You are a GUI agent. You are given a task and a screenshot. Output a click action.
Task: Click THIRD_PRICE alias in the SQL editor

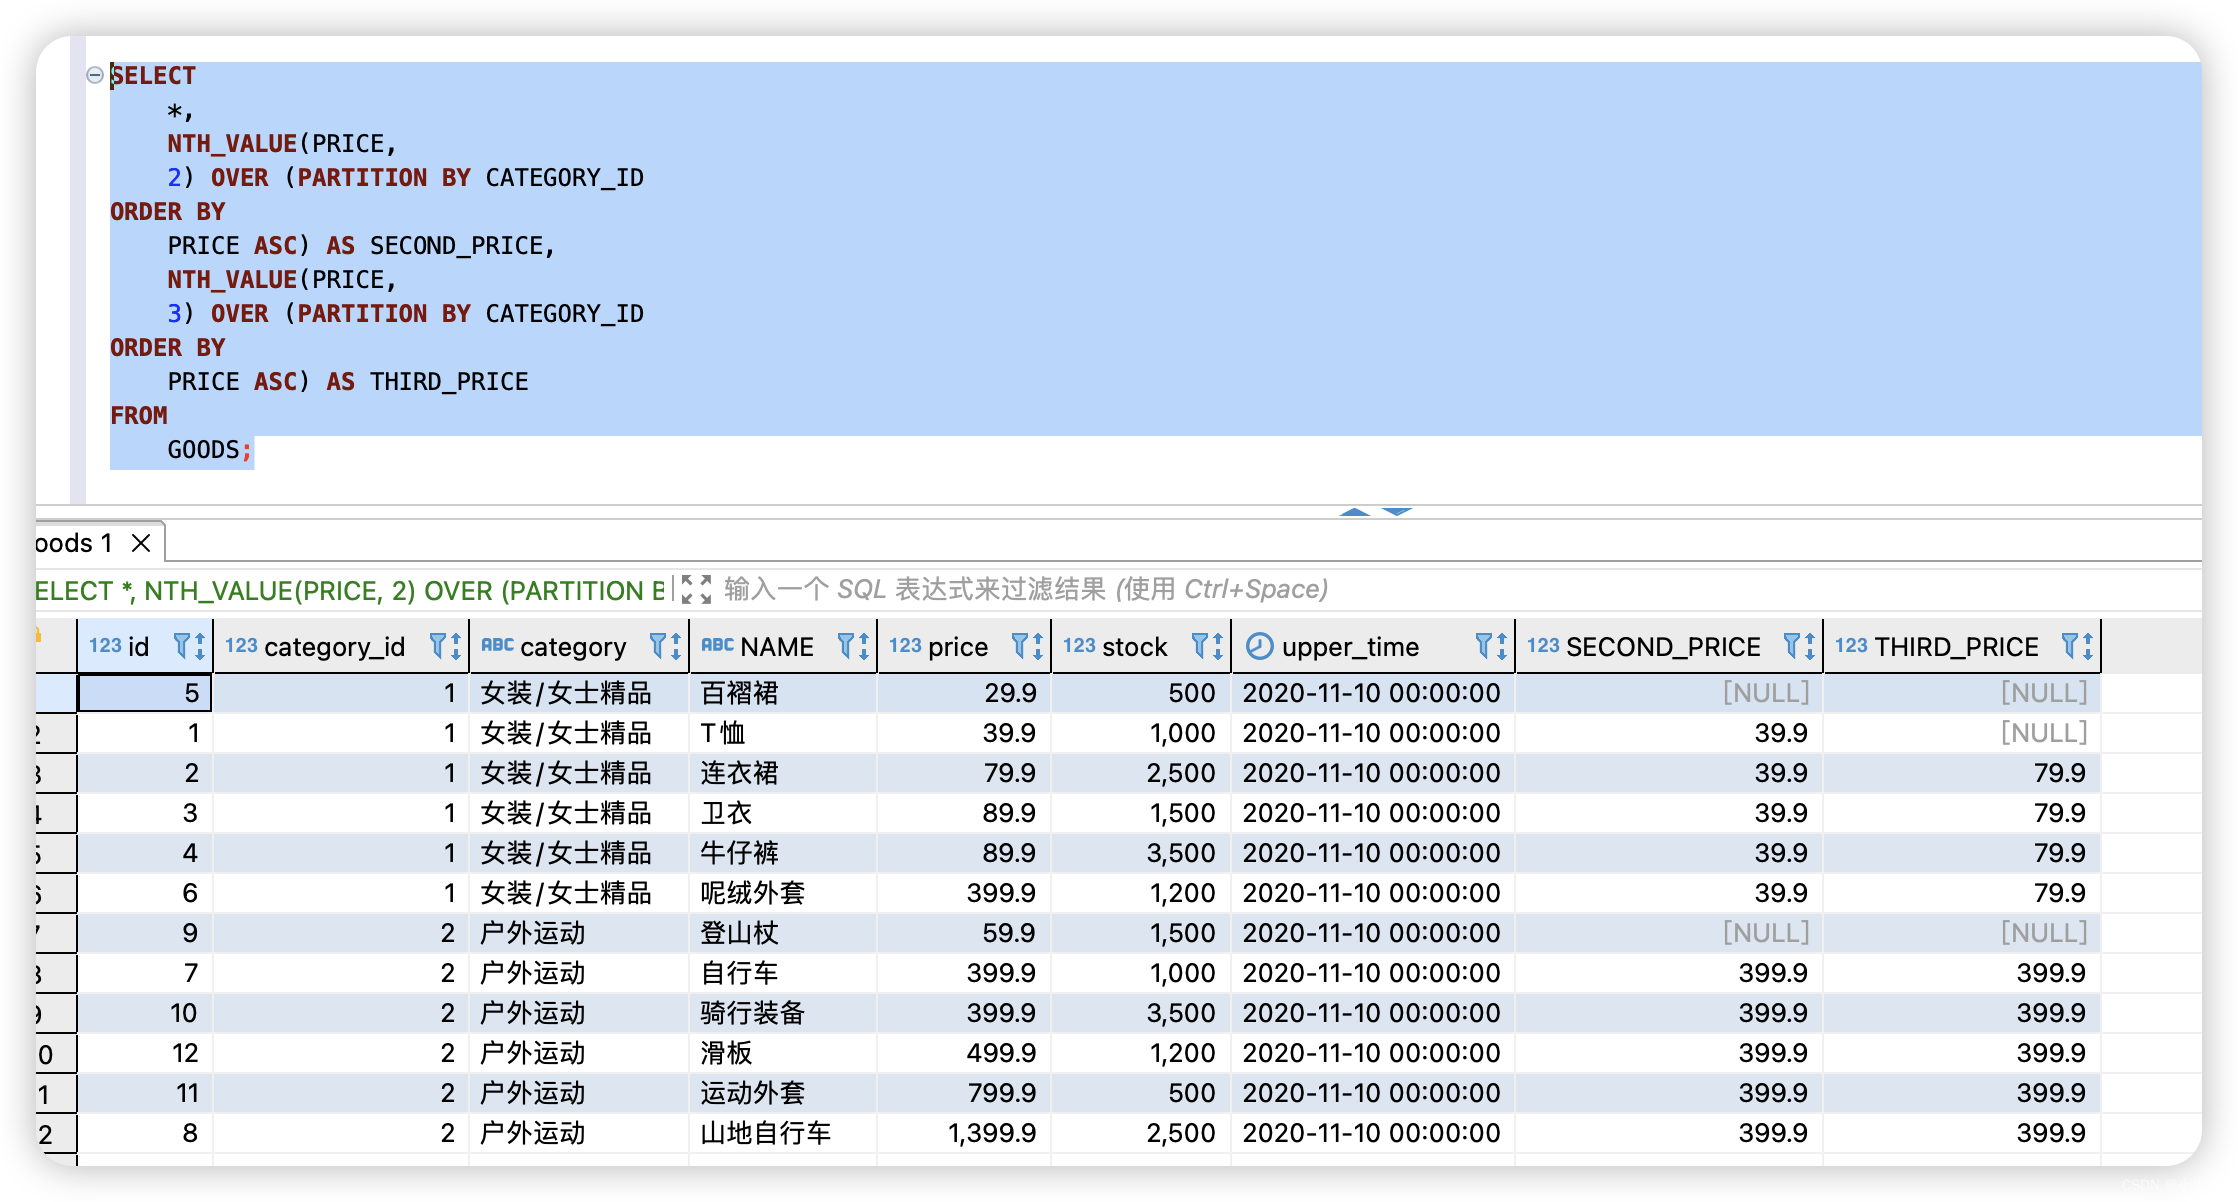click(x=449, y=382)
